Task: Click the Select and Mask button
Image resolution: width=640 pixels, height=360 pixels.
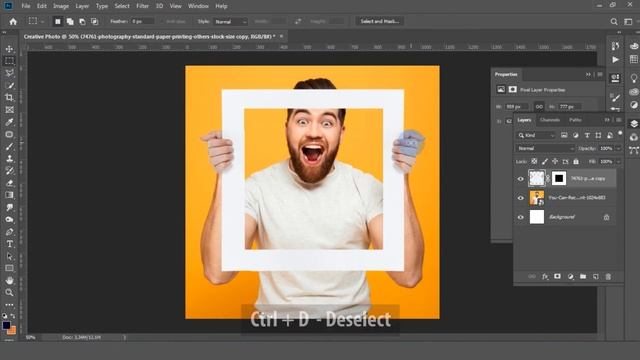Action: [x=380, y=21]
